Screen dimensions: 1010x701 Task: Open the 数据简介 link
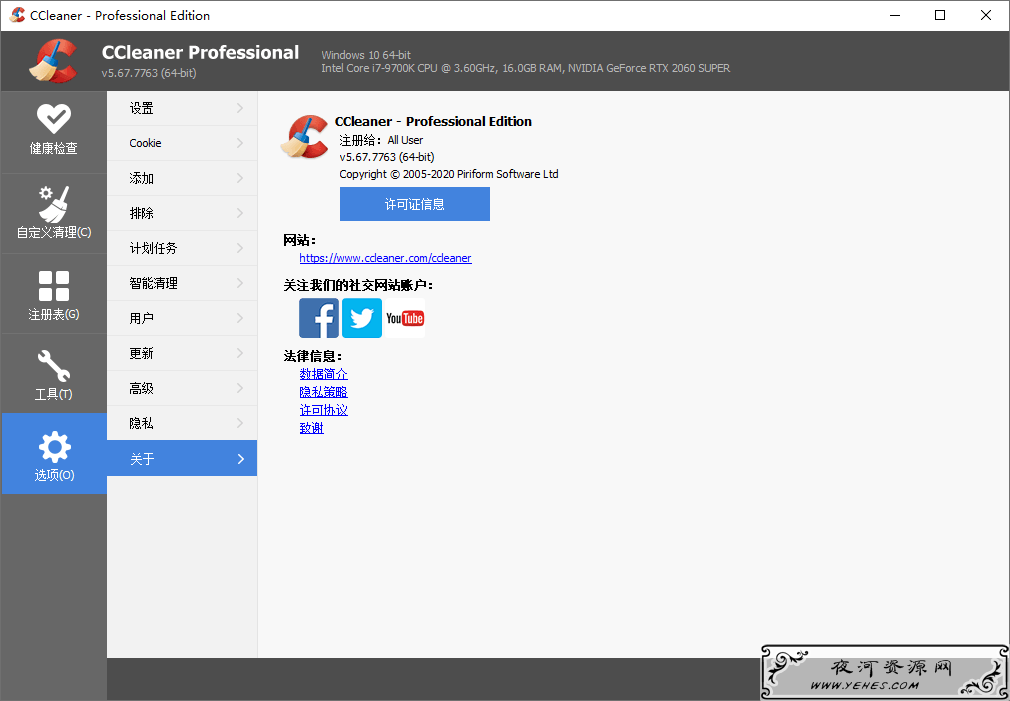coord(323,374)
